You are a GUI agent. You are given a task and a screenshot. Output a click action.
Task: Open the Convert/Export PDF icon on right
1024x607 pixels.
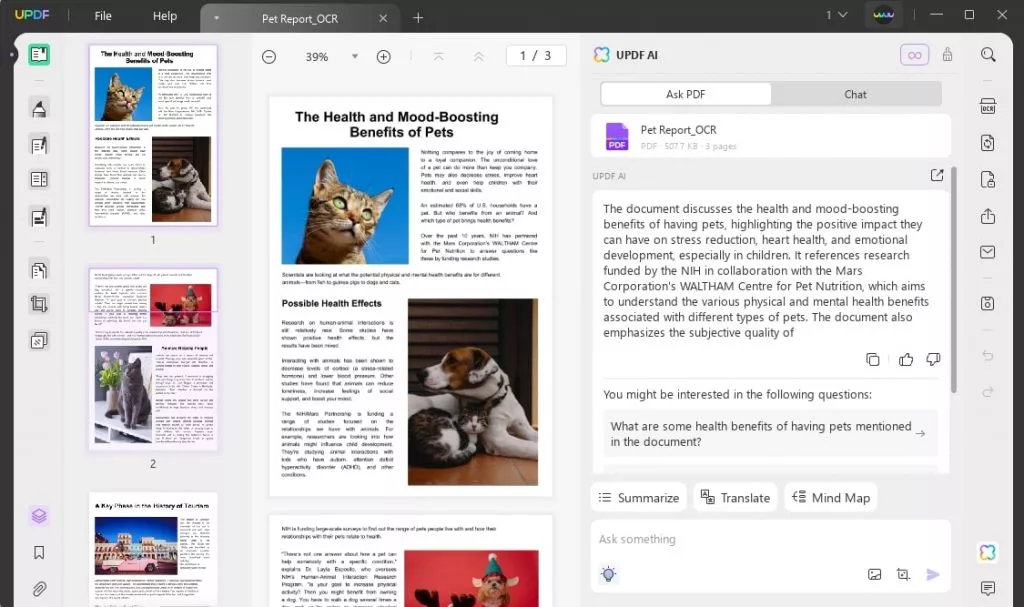988,142
